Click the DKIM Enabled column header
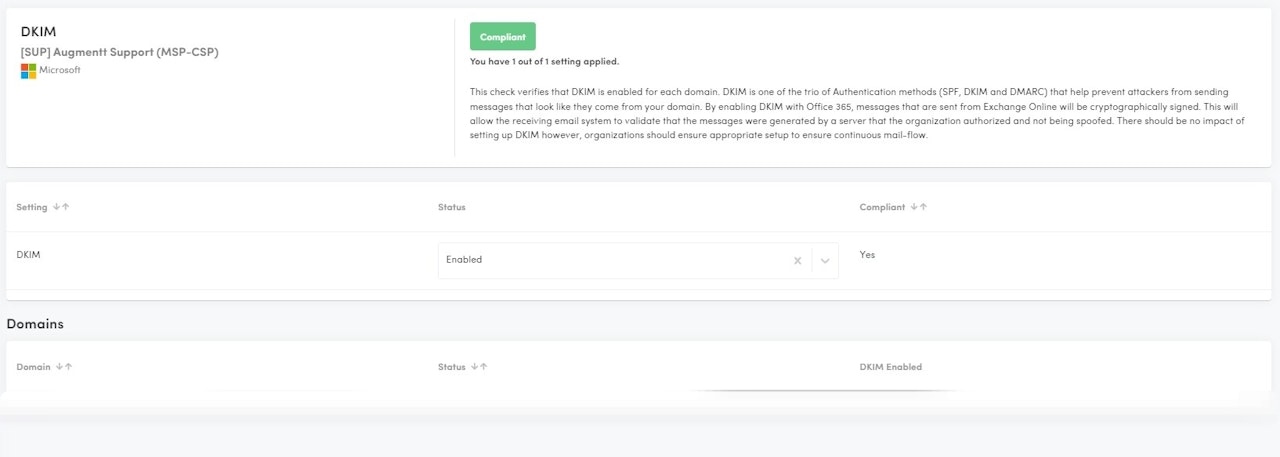 [x=890, y=367]
